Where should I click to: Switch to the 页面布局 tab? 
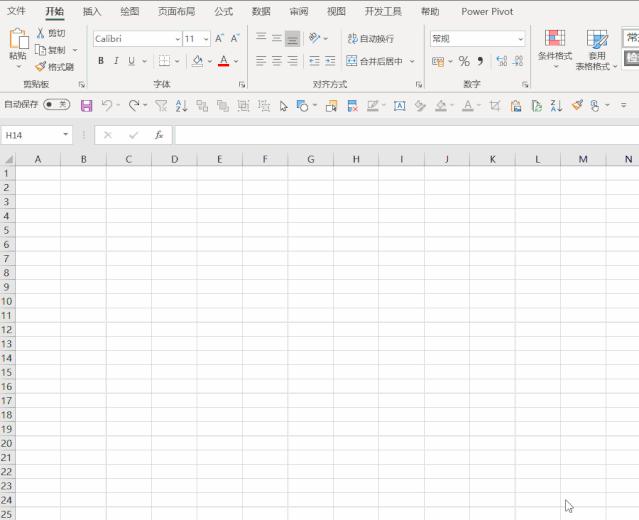[176, 11]
